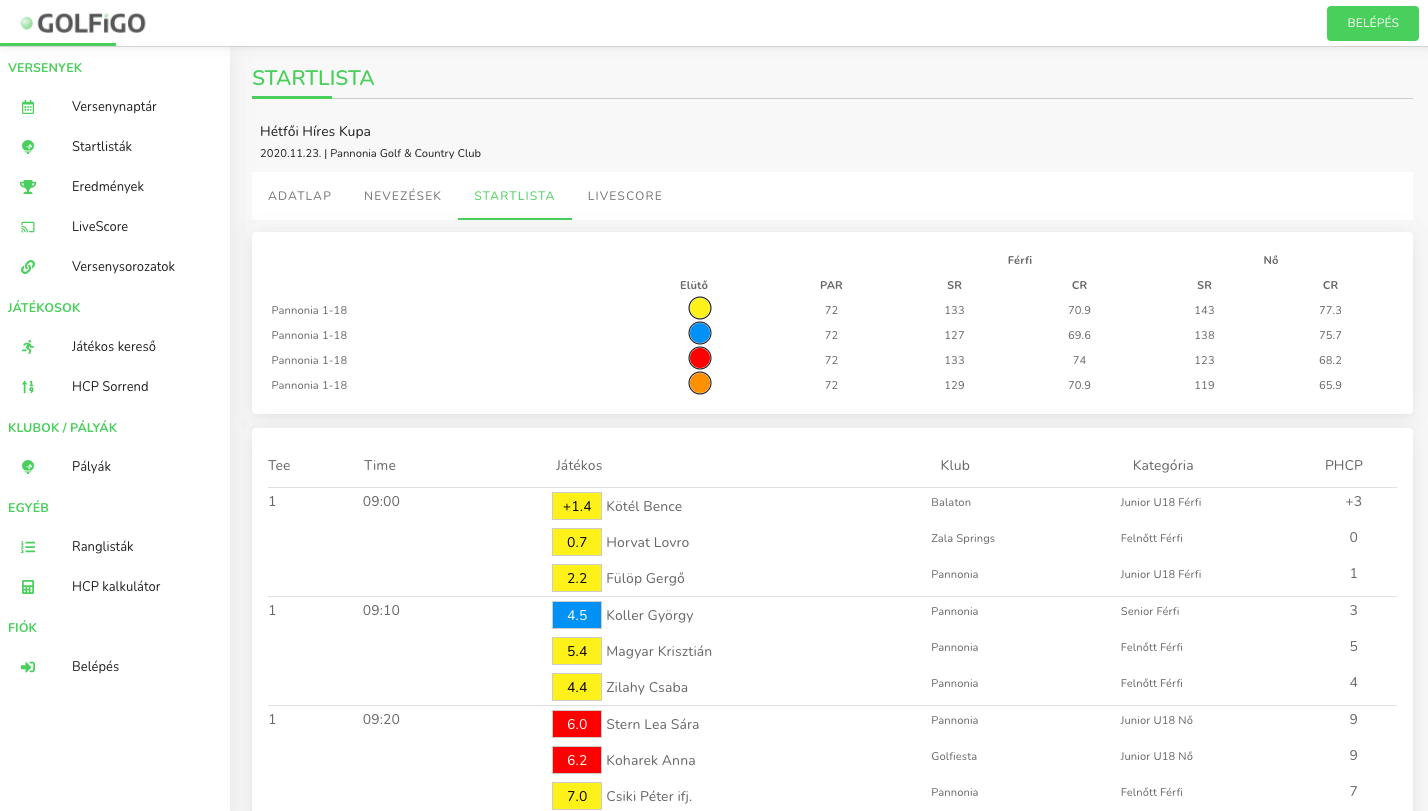Click player name Stern Lea Sára
1428x811 pixels.
click(x=653, y=724)
